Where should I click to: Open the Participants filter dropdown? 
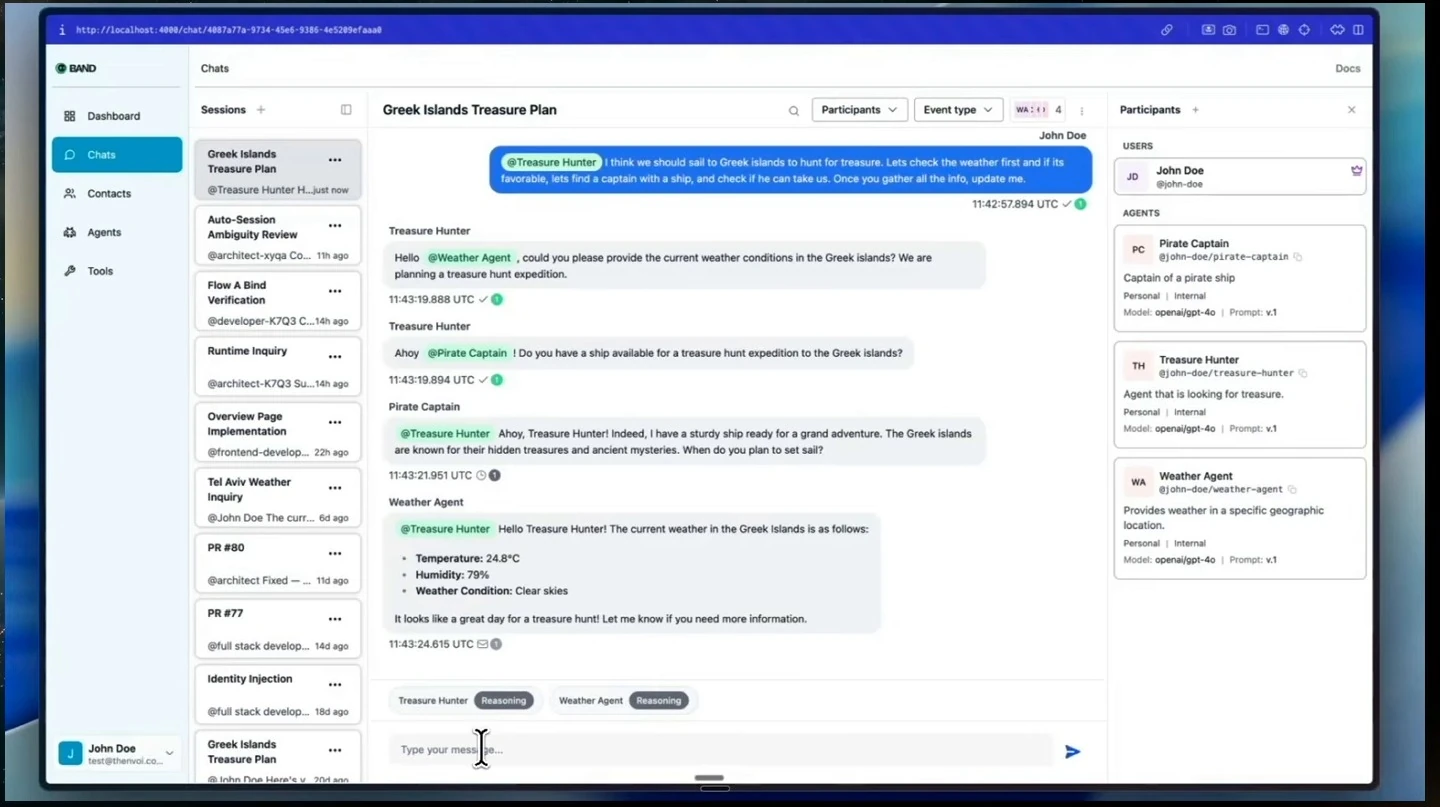[859, 110]
